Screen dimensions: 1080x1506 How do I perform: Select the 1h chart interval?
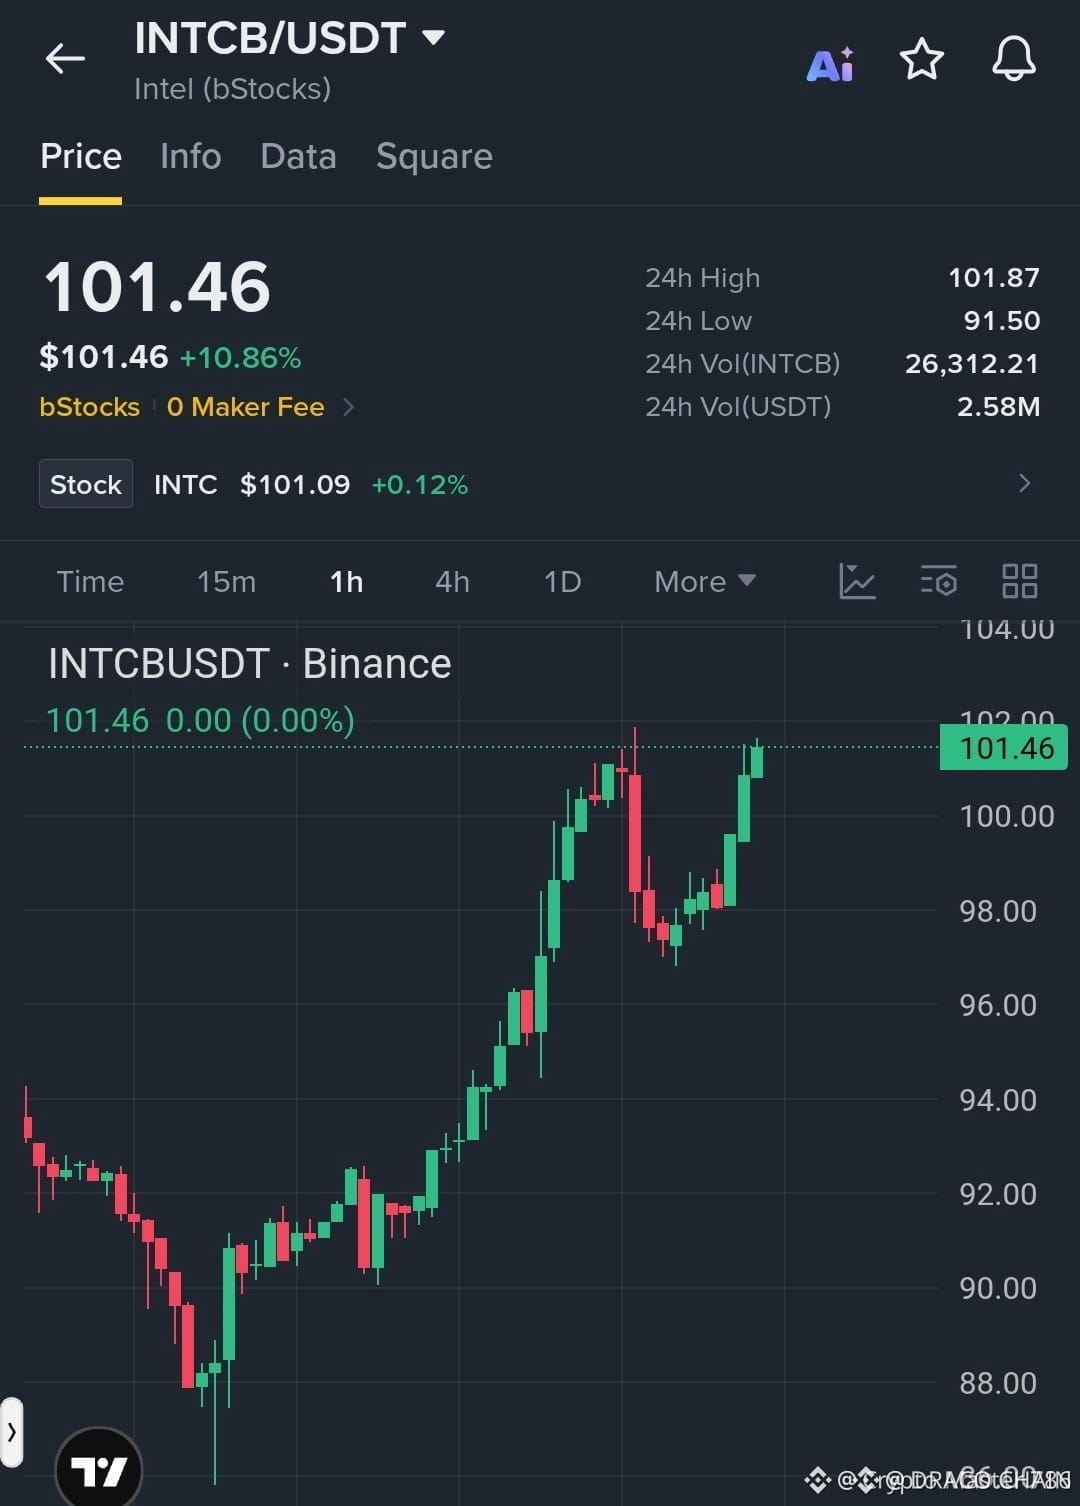click(346, 582)
